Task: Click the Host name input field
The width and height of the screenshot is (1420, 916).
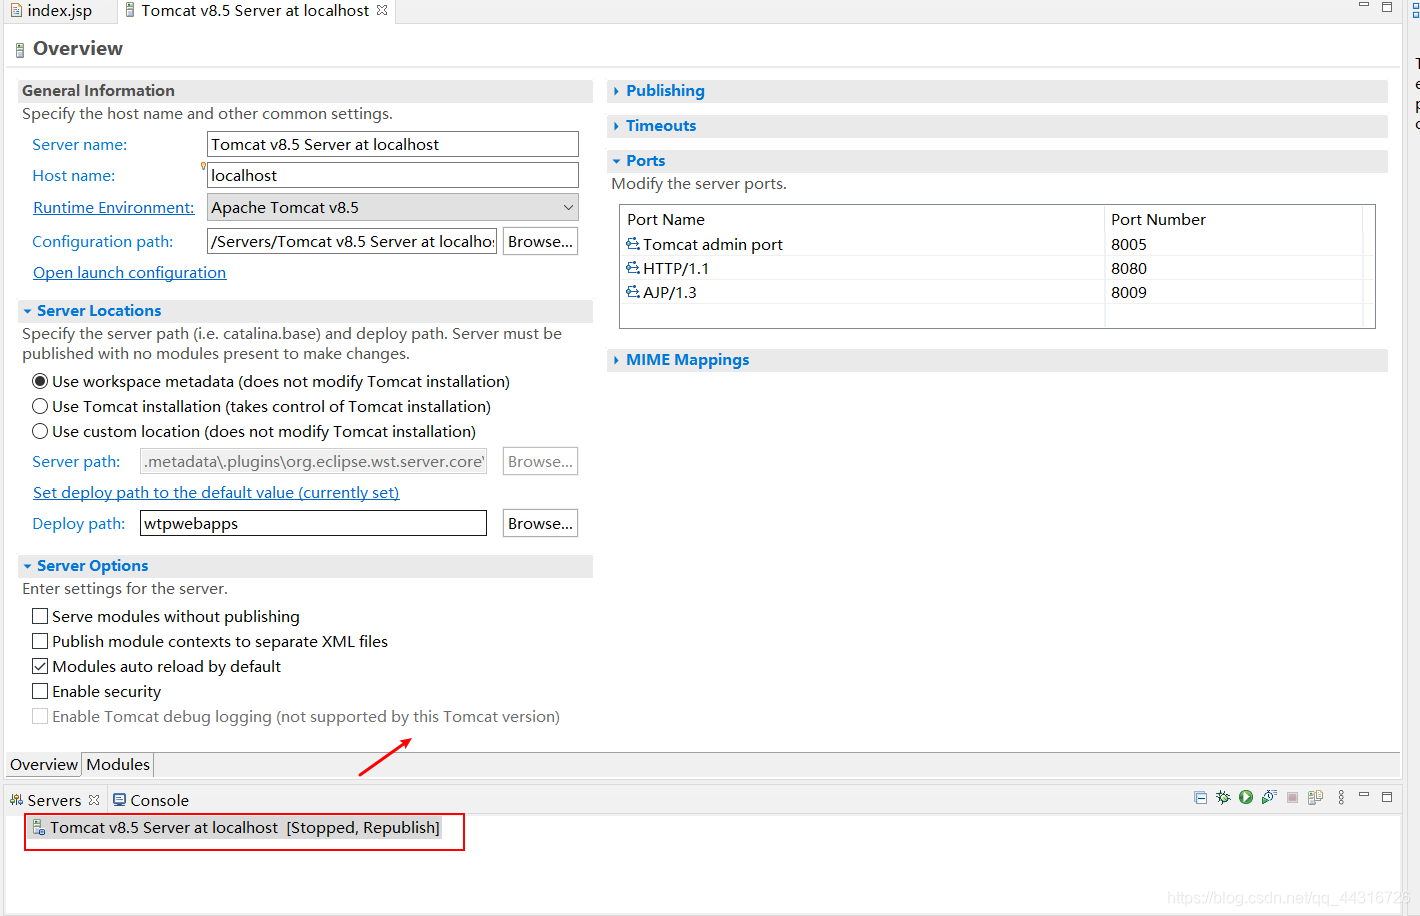Action: click(393, 175)
